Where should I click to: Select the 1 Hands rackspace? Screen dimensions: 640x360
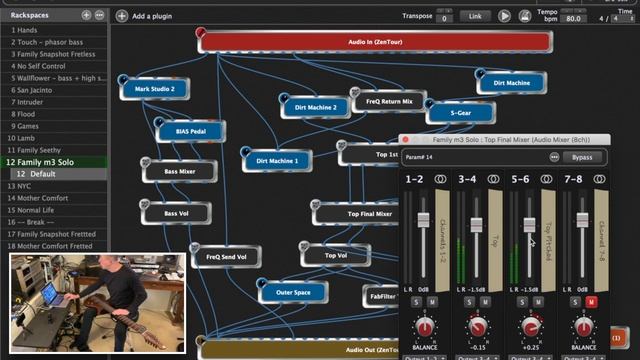(54, 30)
